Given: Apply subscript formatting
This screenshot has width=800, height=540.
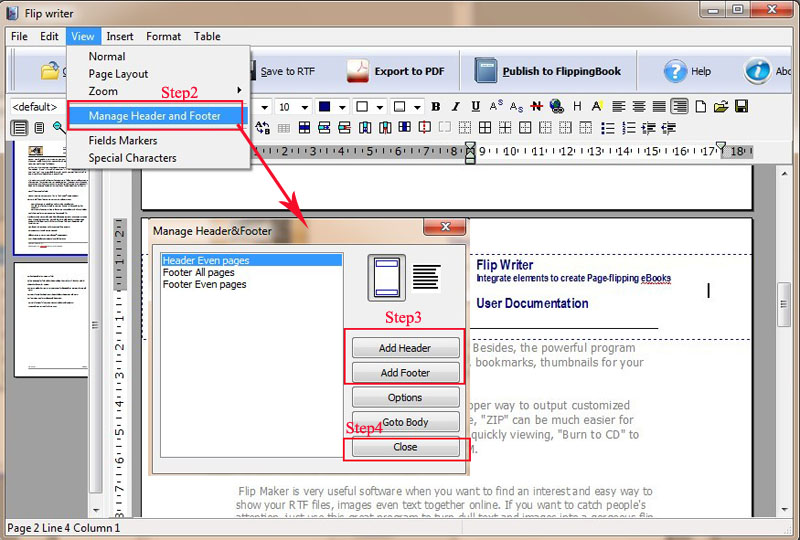Looking at the screenshot, I should click(516, 107).
